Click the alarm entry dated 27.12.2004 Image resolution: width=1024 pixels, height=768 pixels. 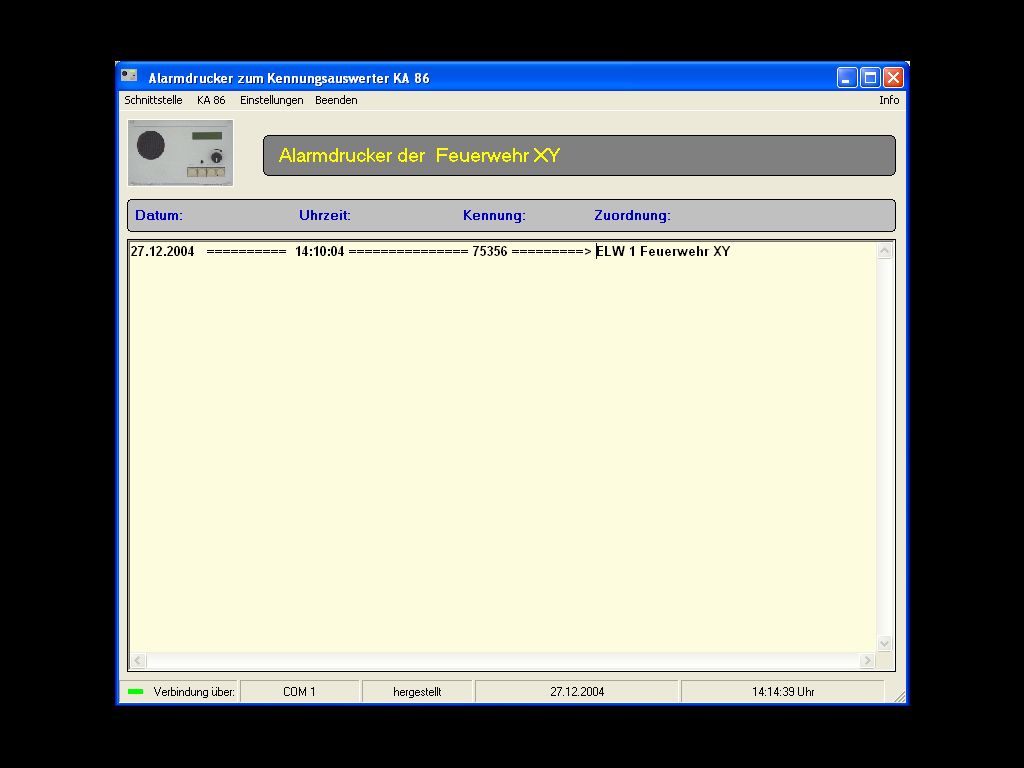(430, 252)
